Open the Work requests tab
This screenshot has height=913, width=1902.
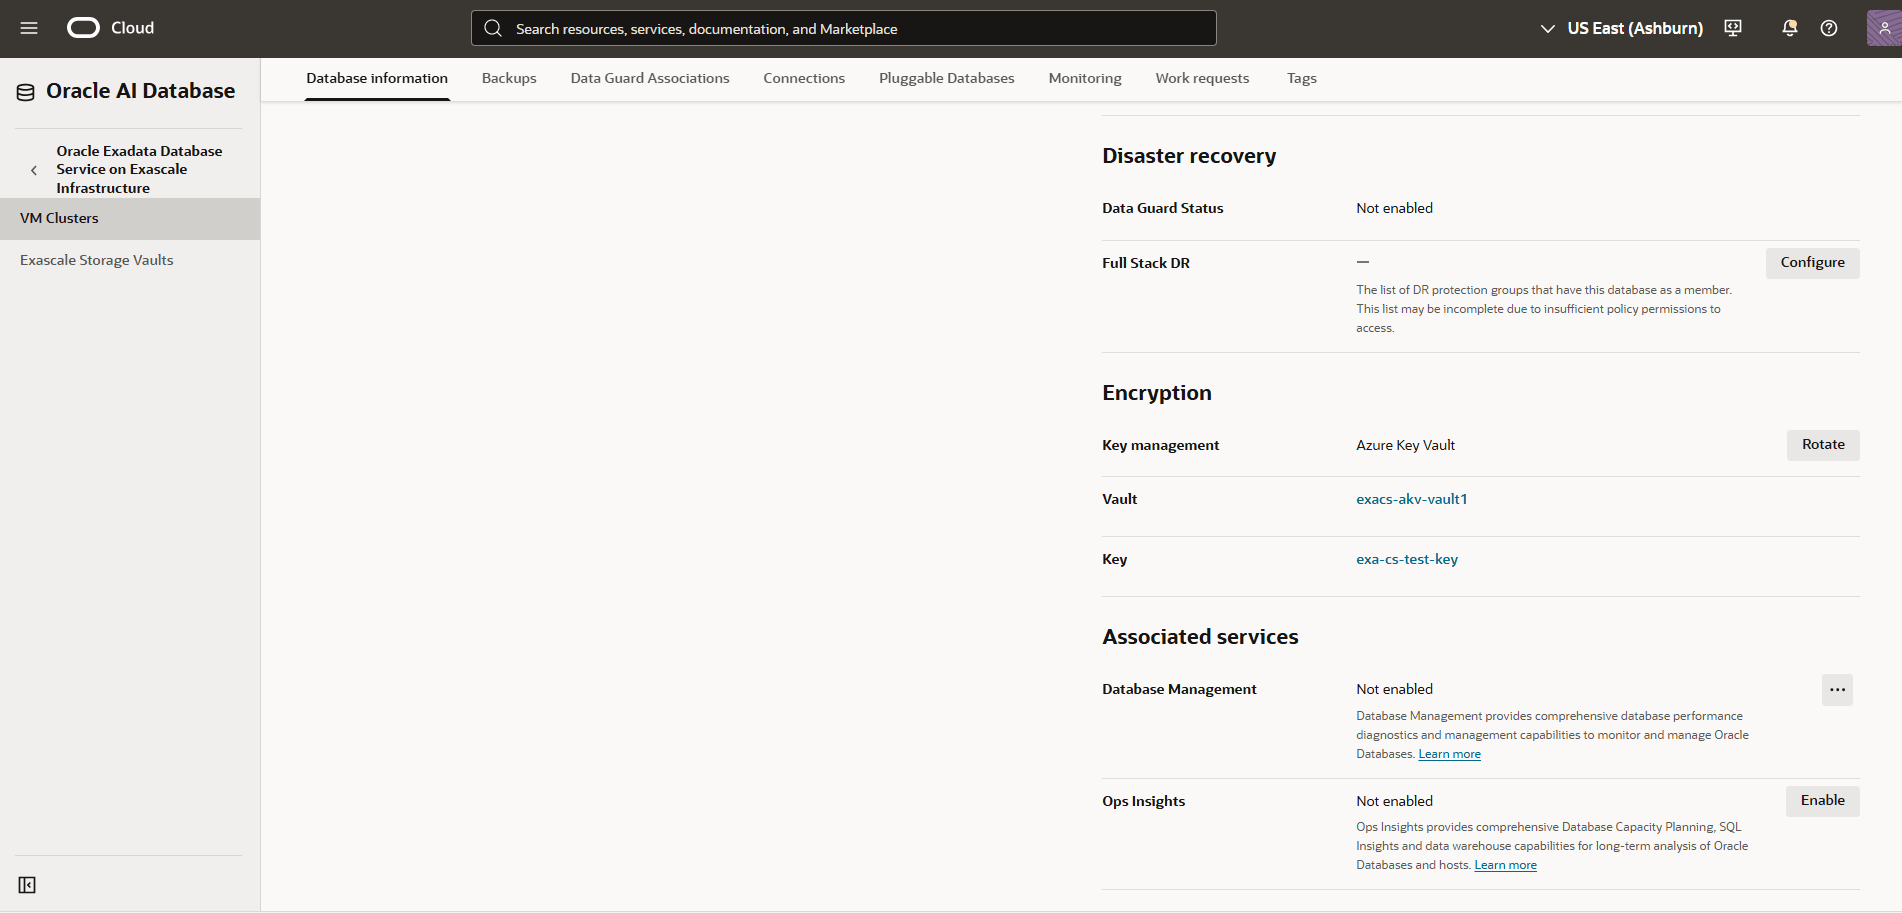(x=1202, y=78)
